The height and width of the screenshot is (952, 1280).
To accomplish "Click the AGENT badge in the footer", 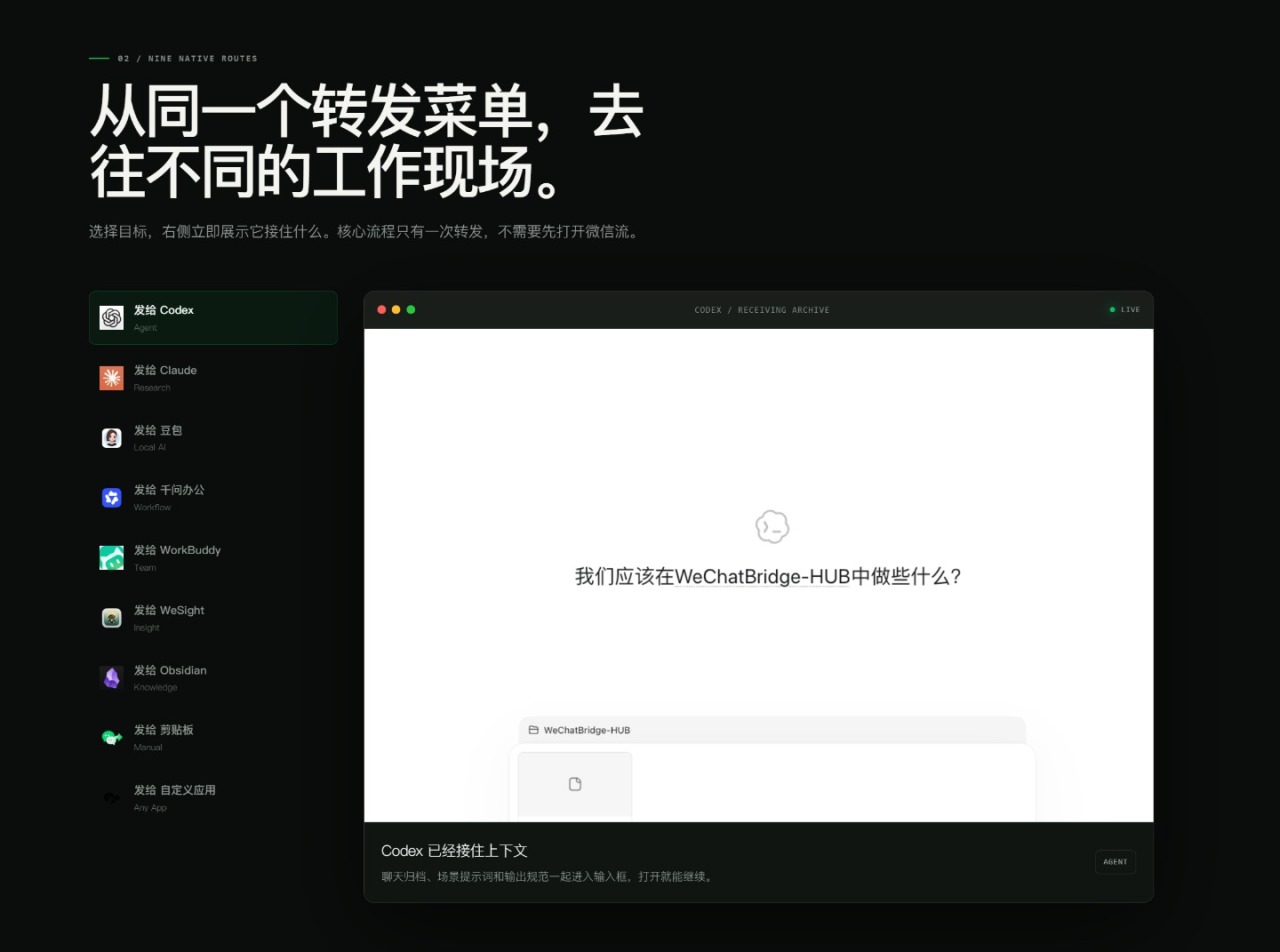I will pos(1115,862).
